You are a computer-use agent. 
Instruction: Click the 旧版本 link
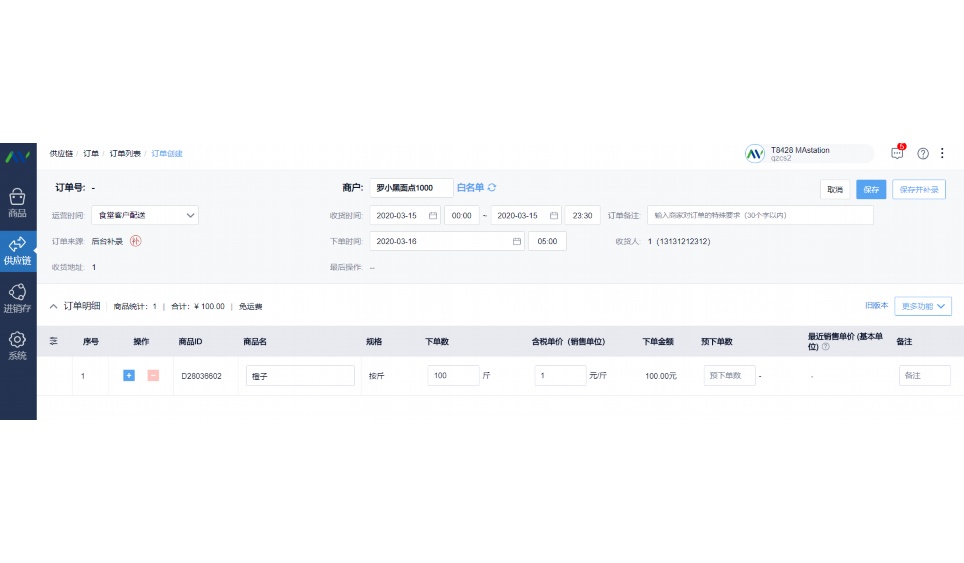click(876, 306)
